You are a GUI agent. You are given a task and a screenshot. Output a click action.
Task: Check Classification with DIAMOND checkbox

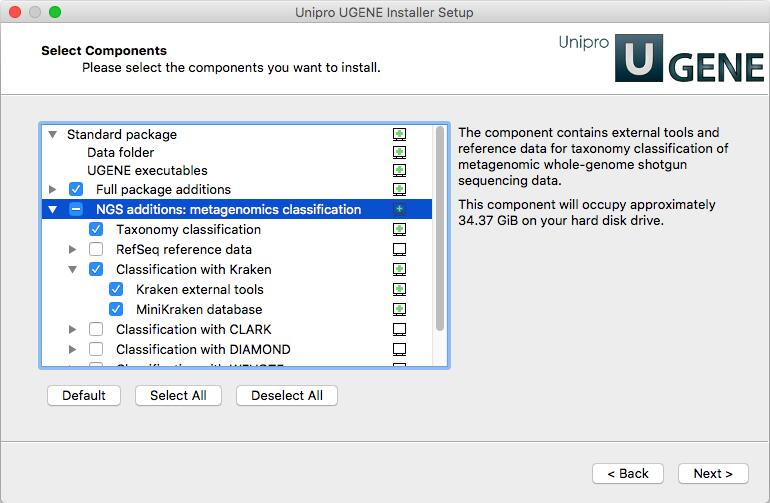pyautogui.click(x=96, y=349)
